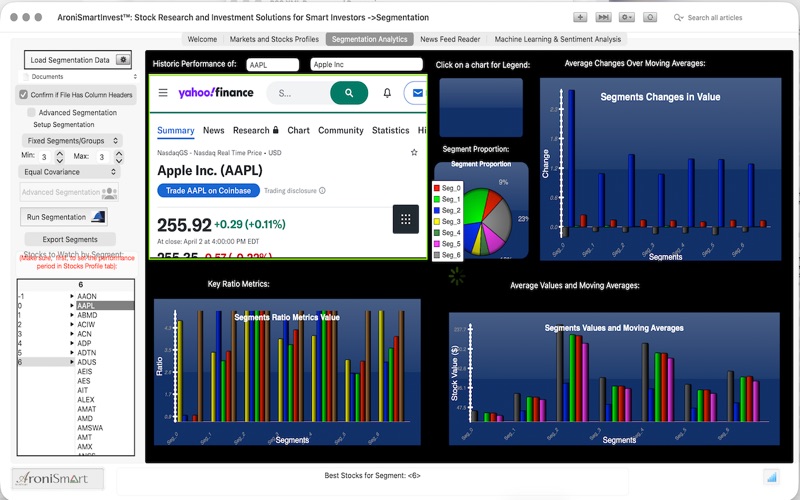
Task: Open Yahoo Finance Statistics tab
Action: click(390, 131)
